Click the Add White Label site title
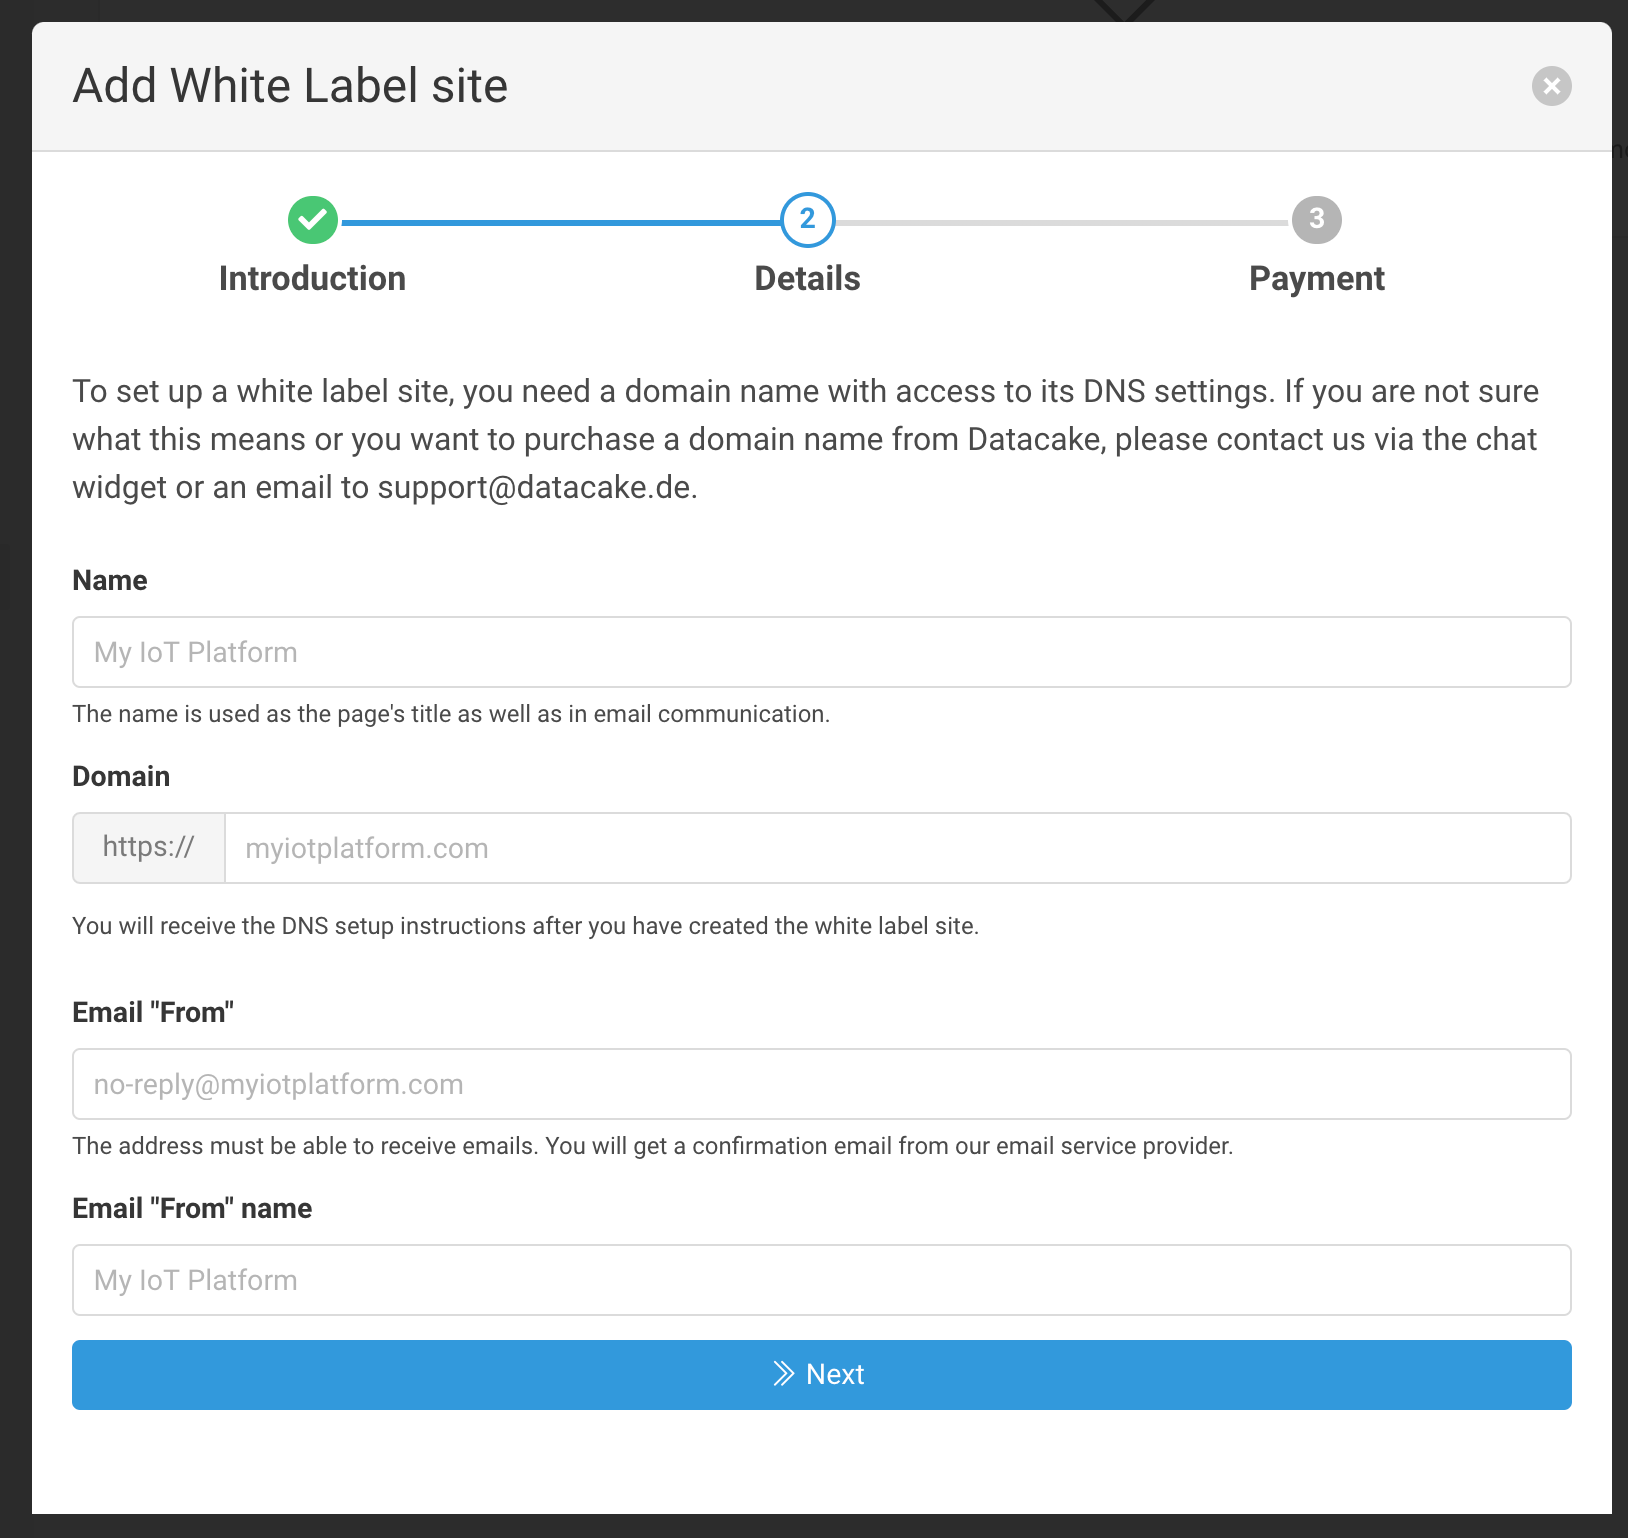 point(290,86)
